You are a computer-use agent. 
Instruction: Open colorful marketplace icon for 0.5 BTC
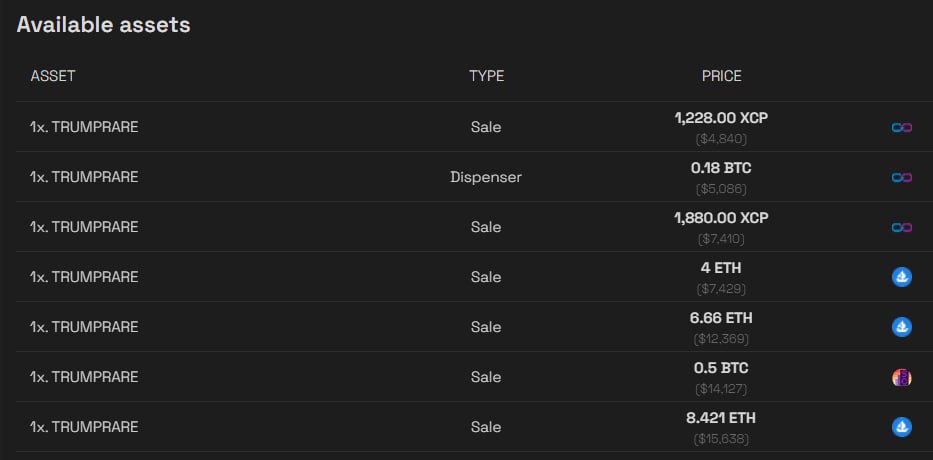(x=901, y=377)
